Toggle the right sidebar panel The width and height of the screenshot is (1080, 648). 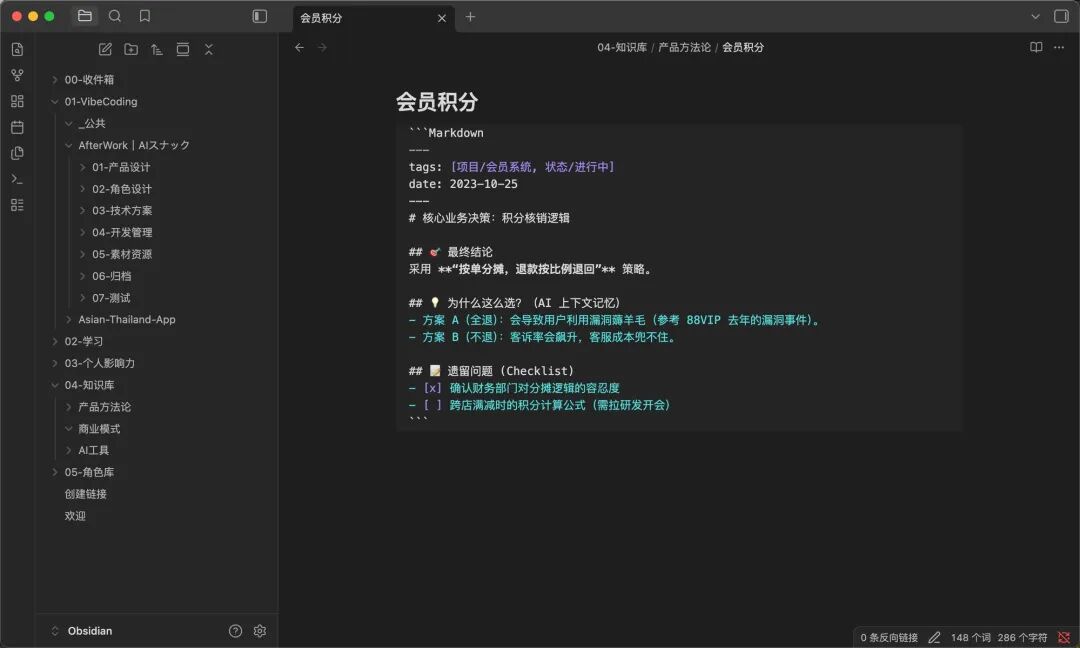(1061, 16)
